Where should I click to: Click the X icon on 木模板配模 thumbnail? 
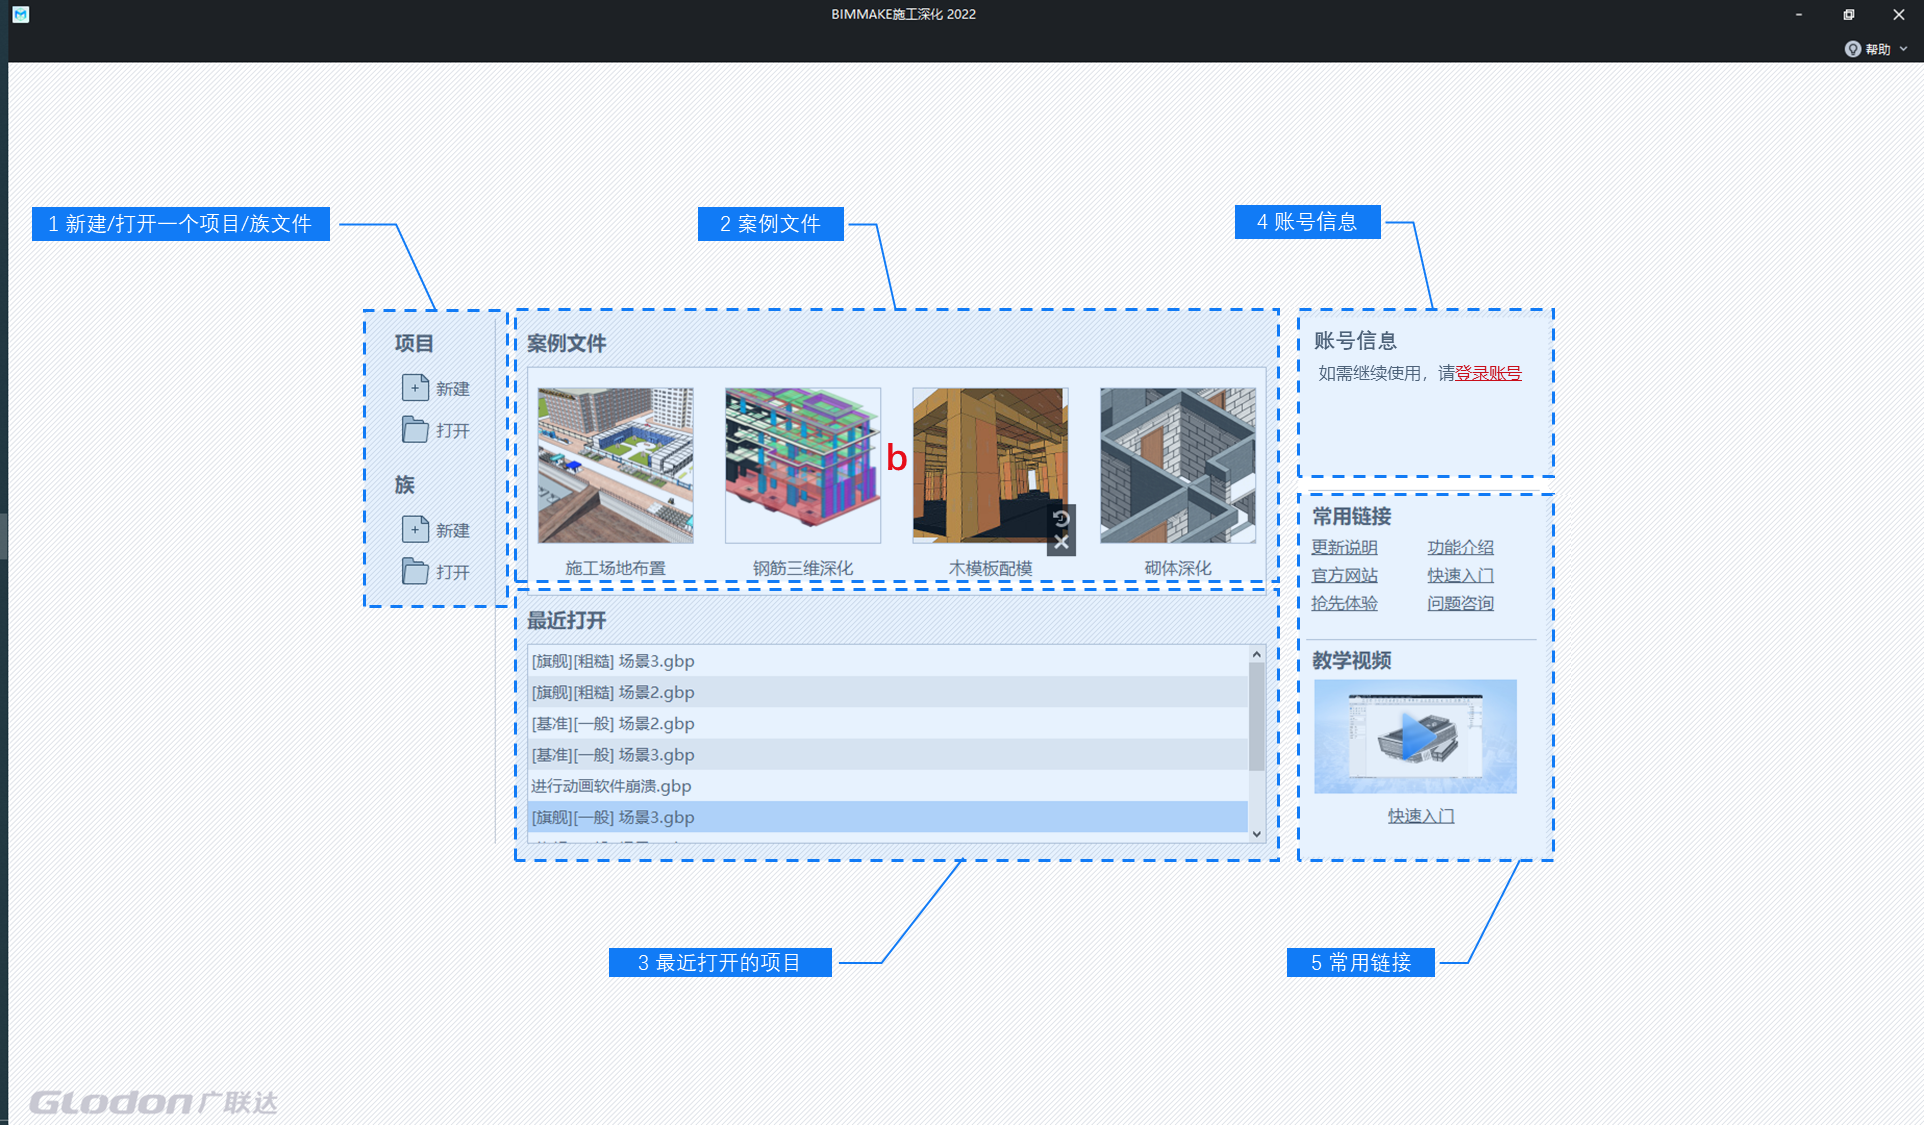(1061, 542)
